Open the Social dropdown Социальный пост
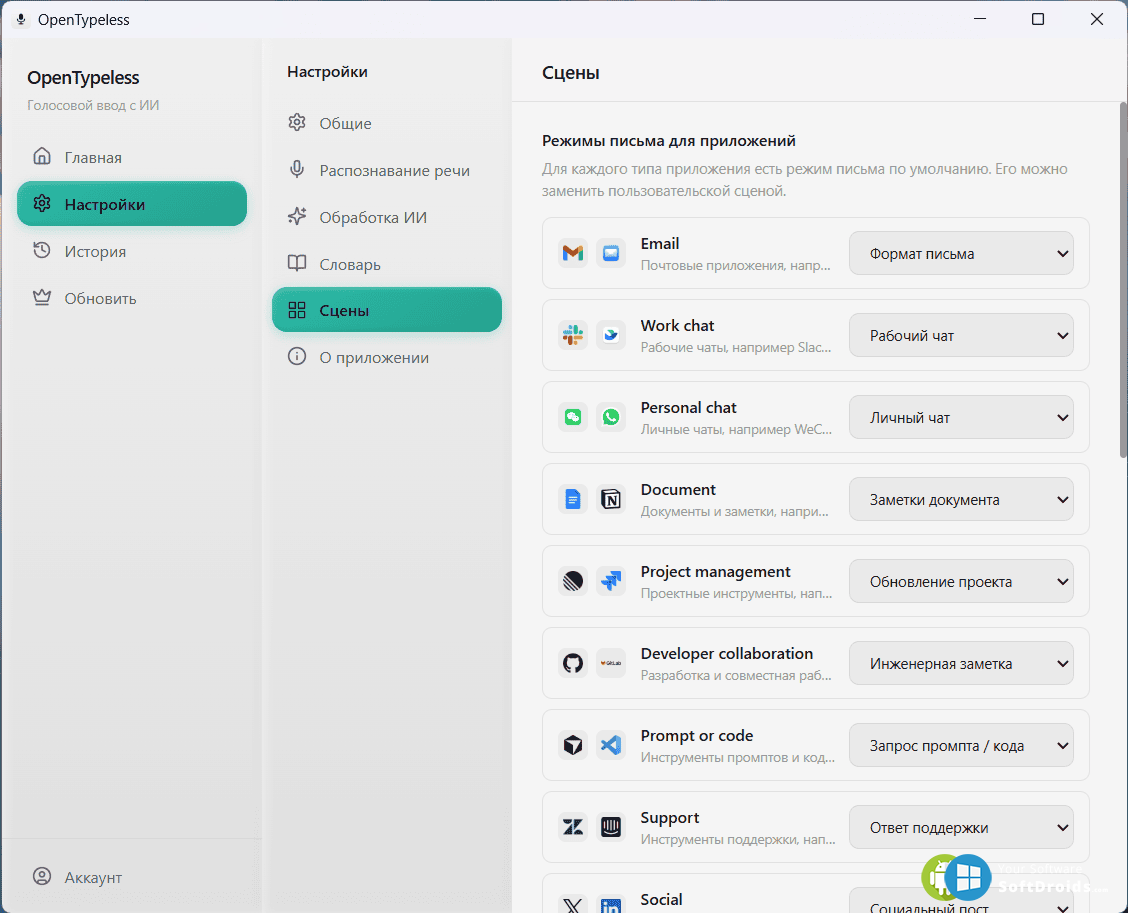 [x=961, y=901]
